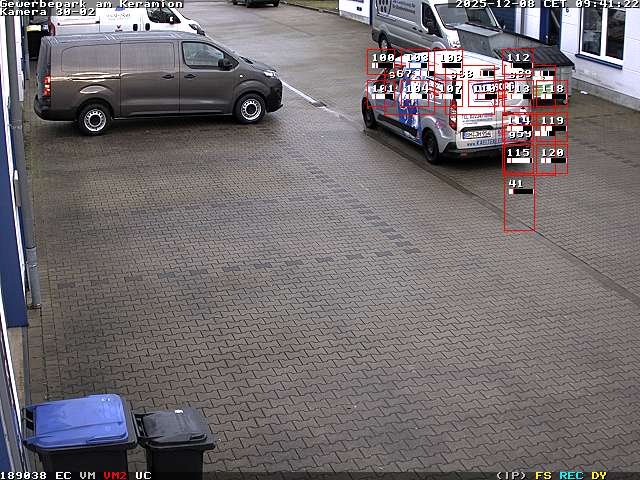640x480 pixels.
Task: Click the 189038 counter at bottom left
Action: point(24,475)
